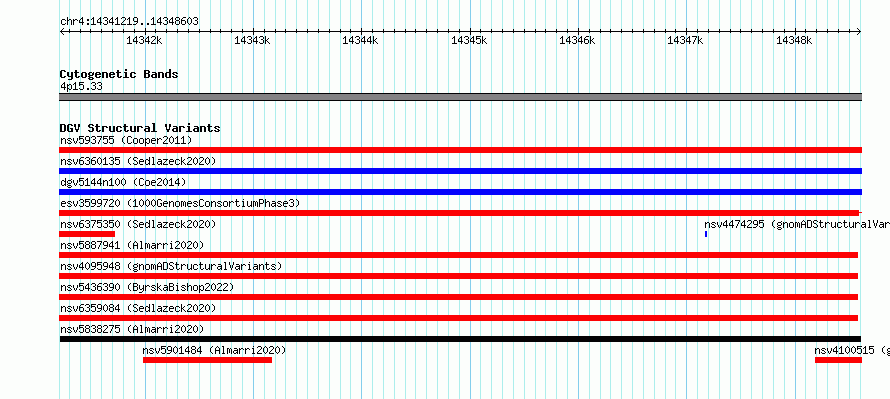
Task: Select the black bar under nsv5838275
Action: click(x=460, y=339)
